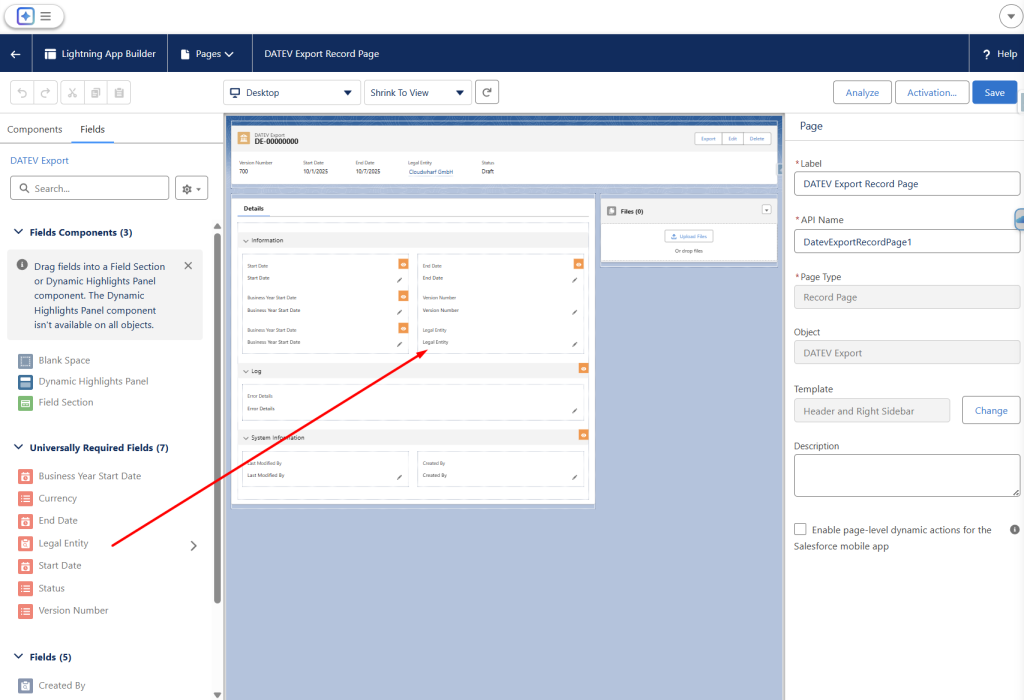Click the cut scissors icon
The height and width of the screenshot is (700, 1024).
coord(72,93)
